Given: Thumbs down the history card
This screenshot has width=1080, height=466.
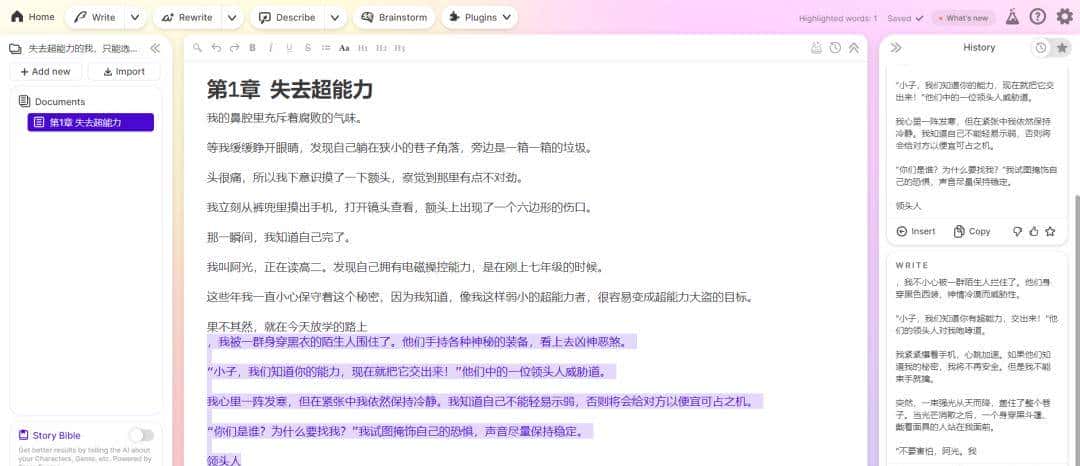Looking at the screenshot, I should (x=1017, y=231).
